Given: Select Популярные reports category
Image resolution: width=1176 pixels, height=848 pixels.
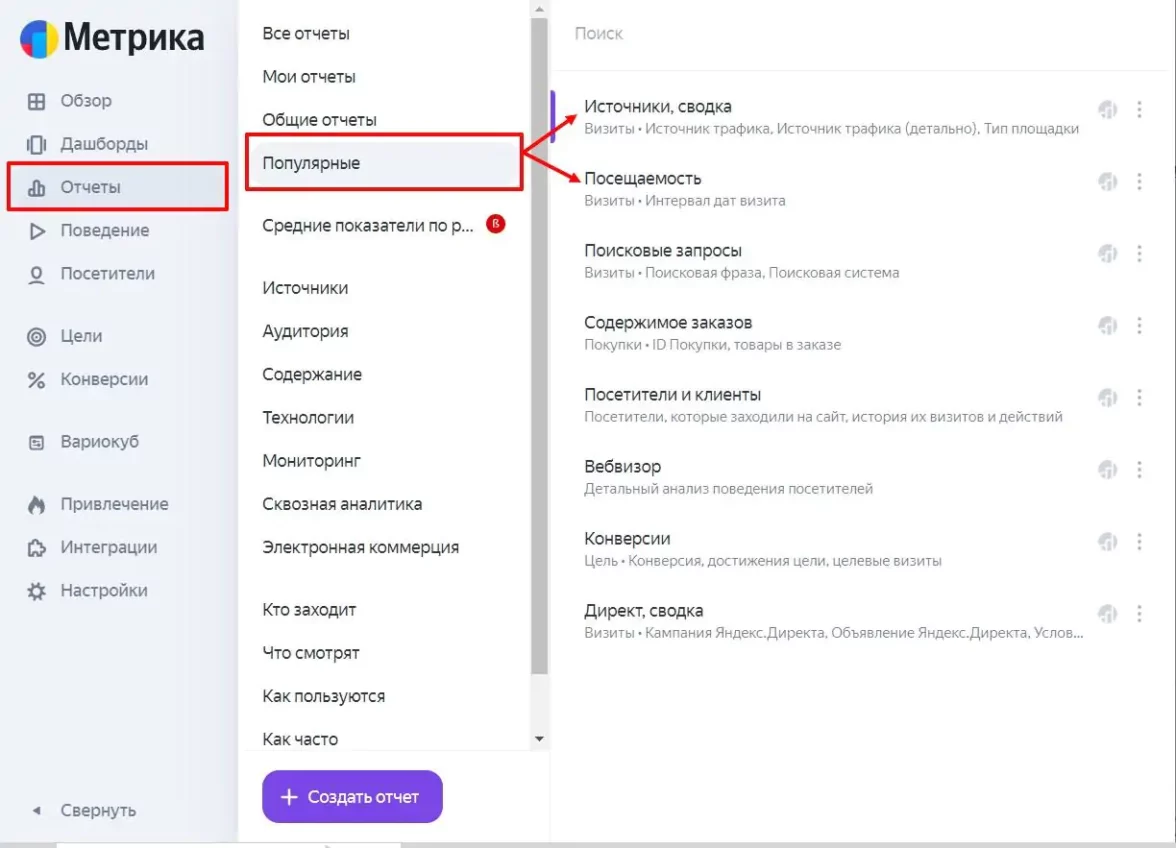Looking at the screenshot, I should click(311, 163).
